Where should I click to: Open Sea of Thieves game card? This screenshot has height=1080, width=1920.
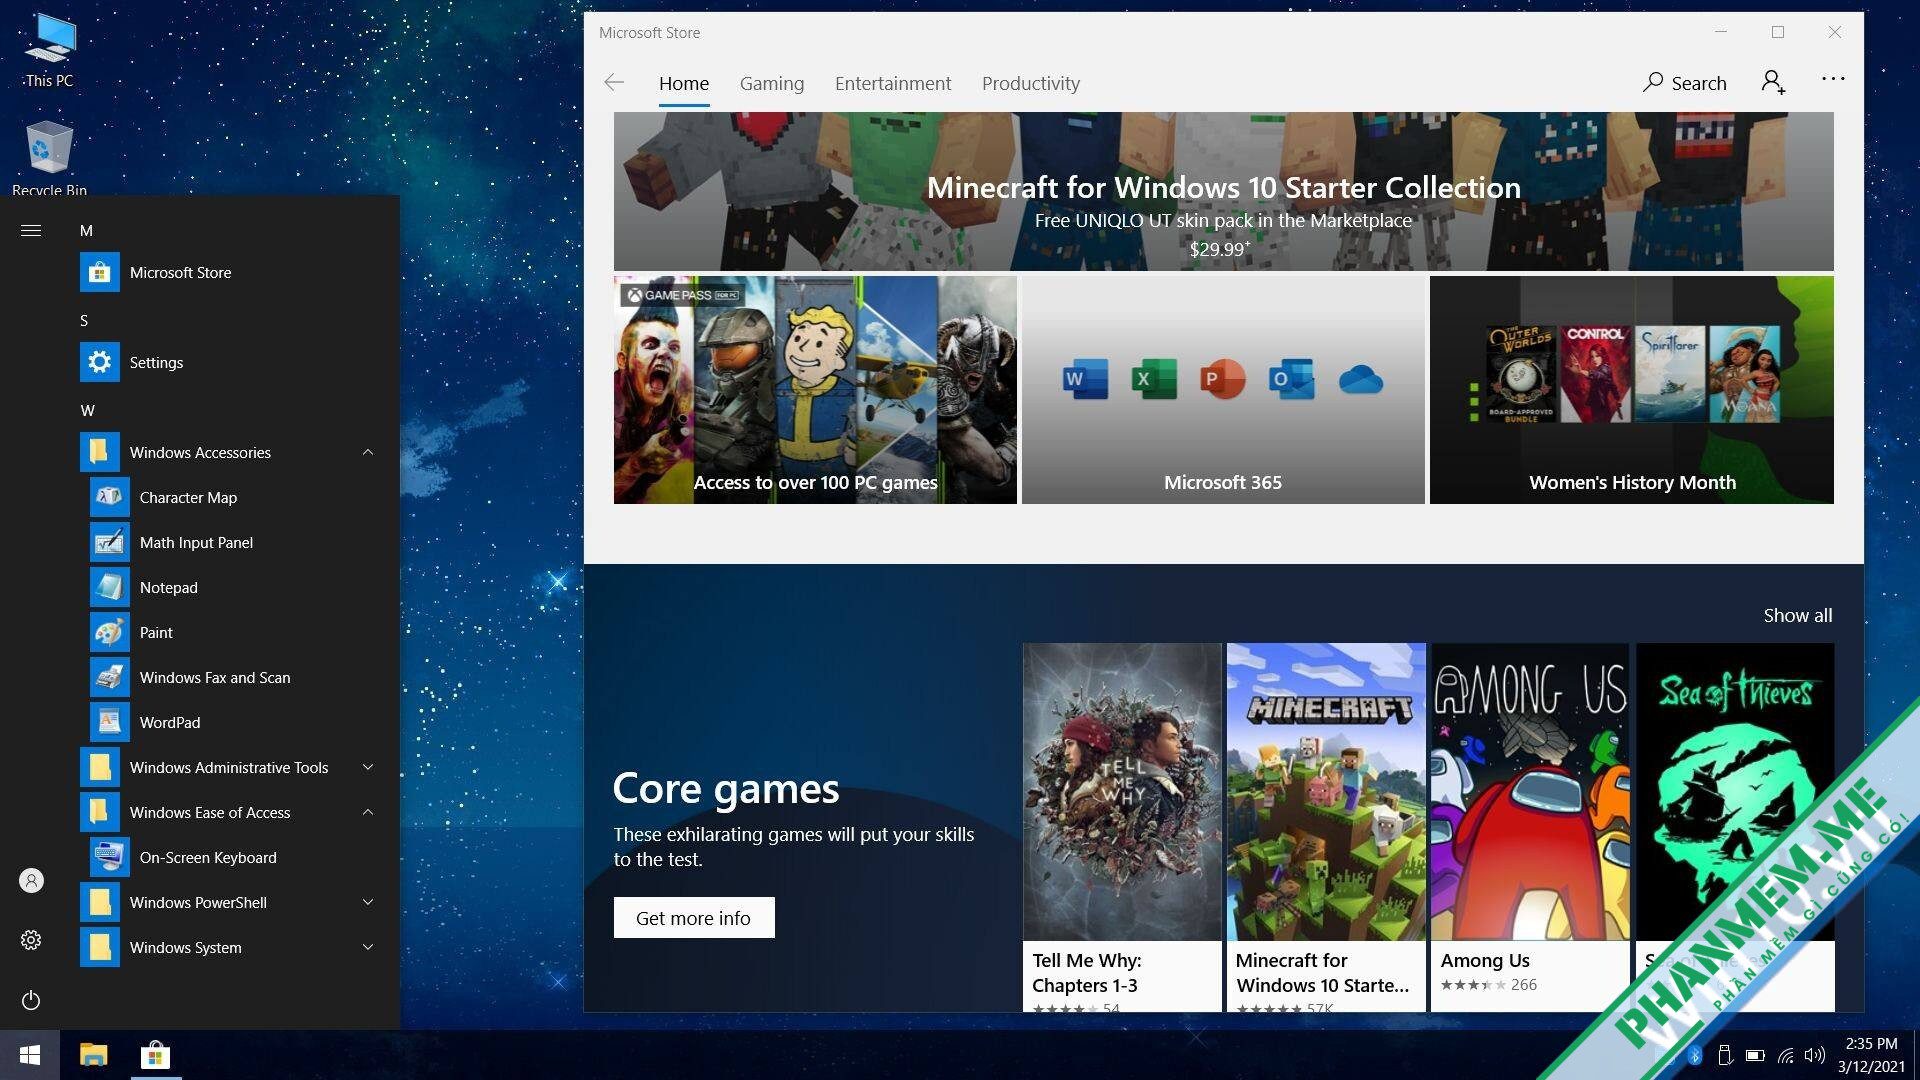(x=1735, y=827)
